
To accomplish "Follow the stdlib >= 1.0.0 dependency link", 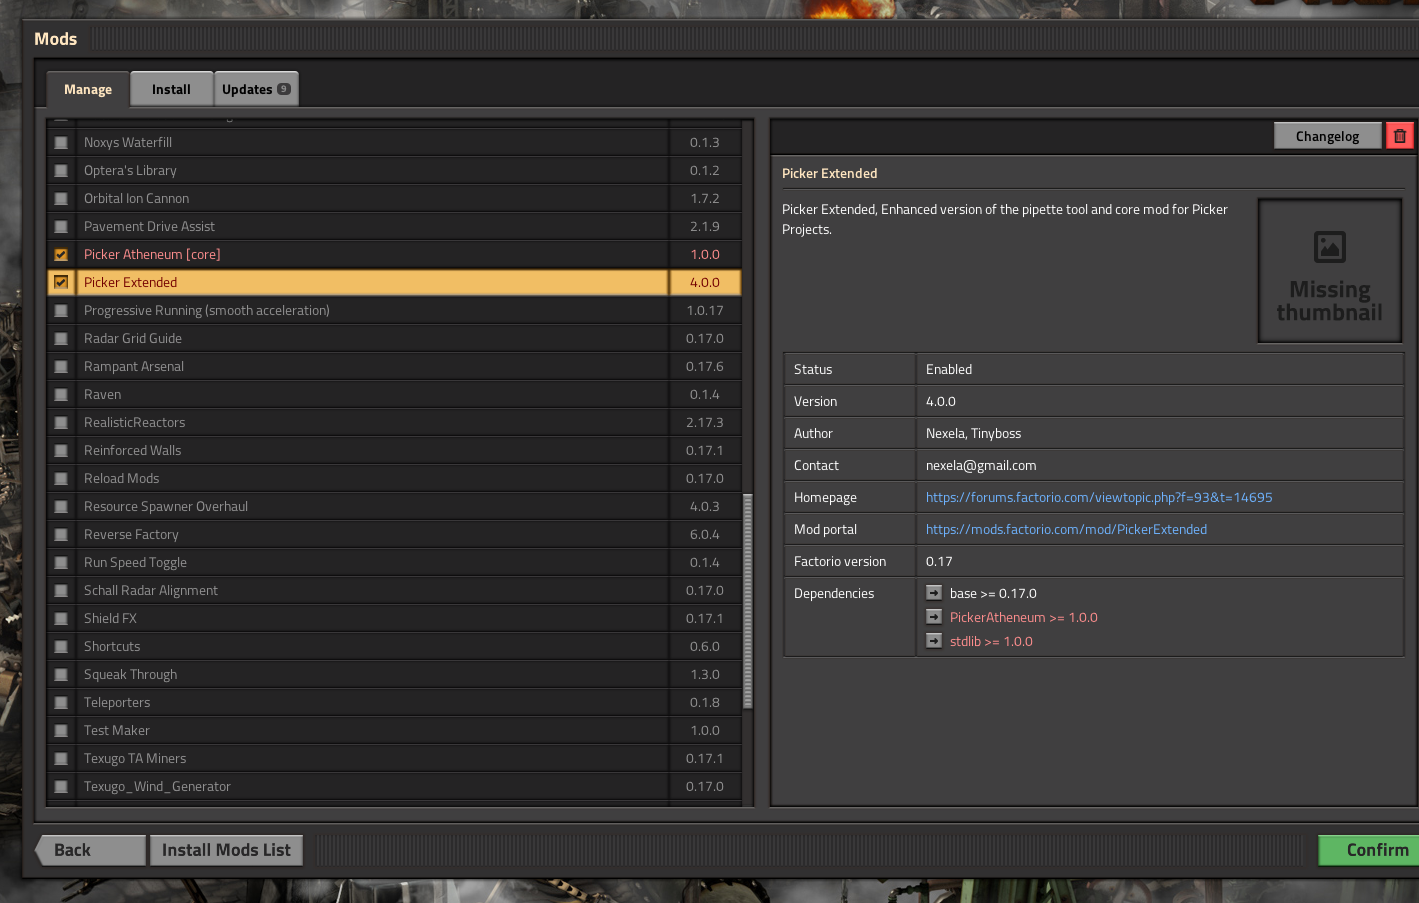I will pos(991,641).
